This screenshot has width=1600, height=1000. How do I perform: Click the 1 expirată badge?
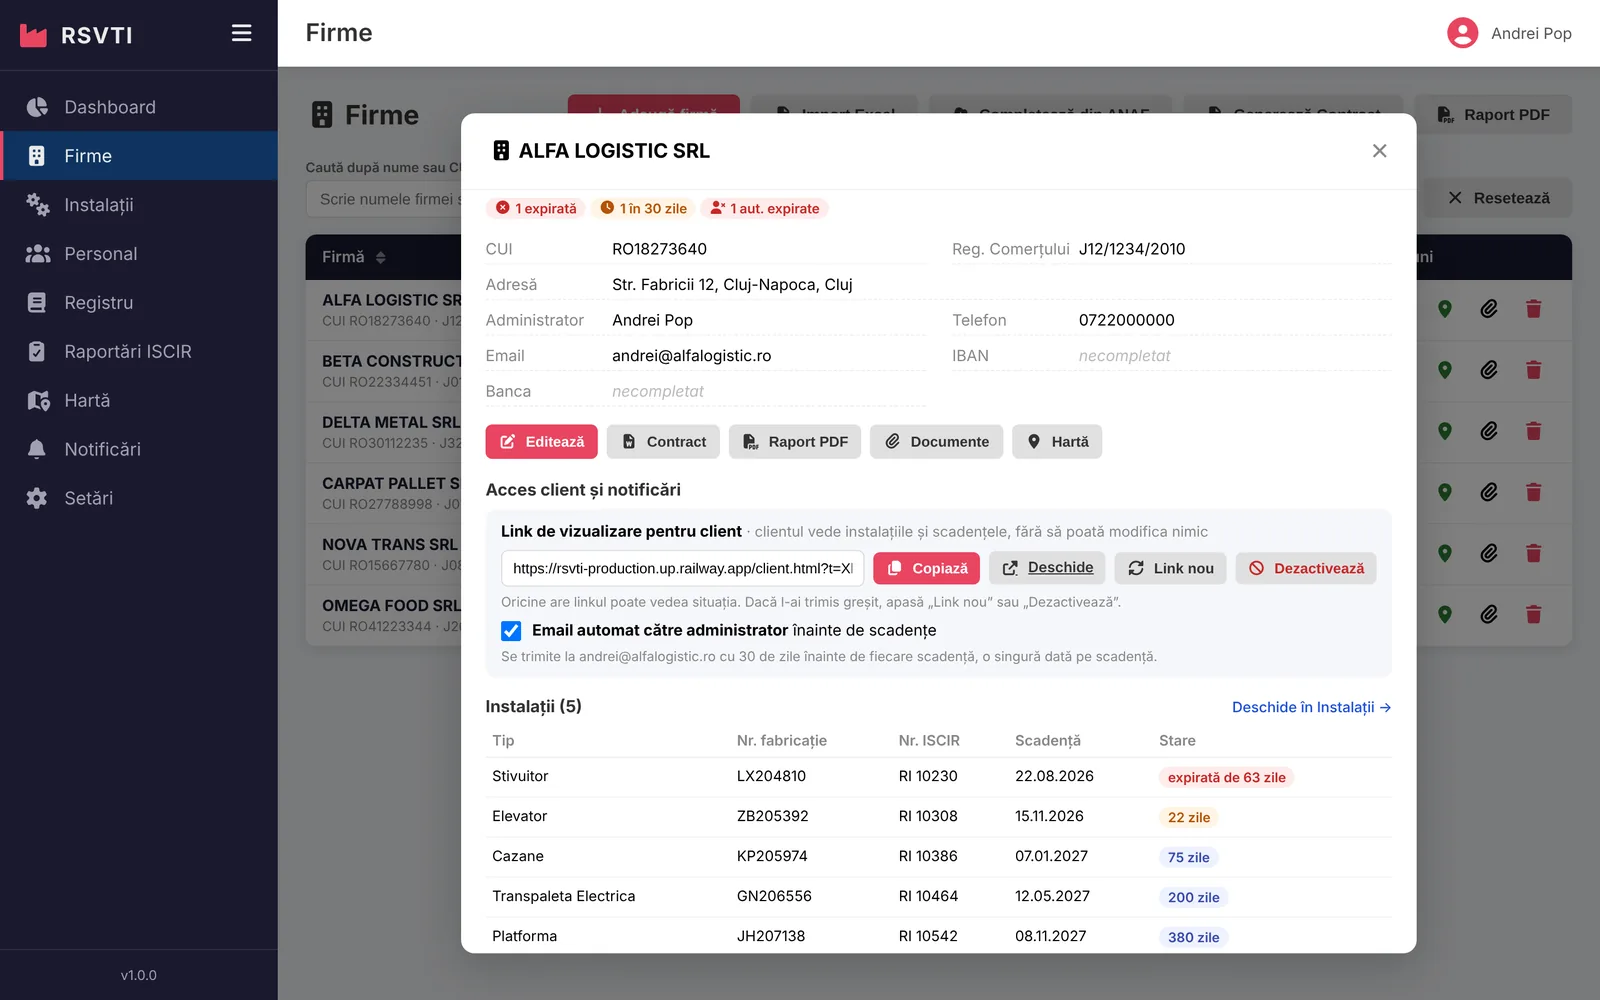pyautogui.click(x=537, y=208)
